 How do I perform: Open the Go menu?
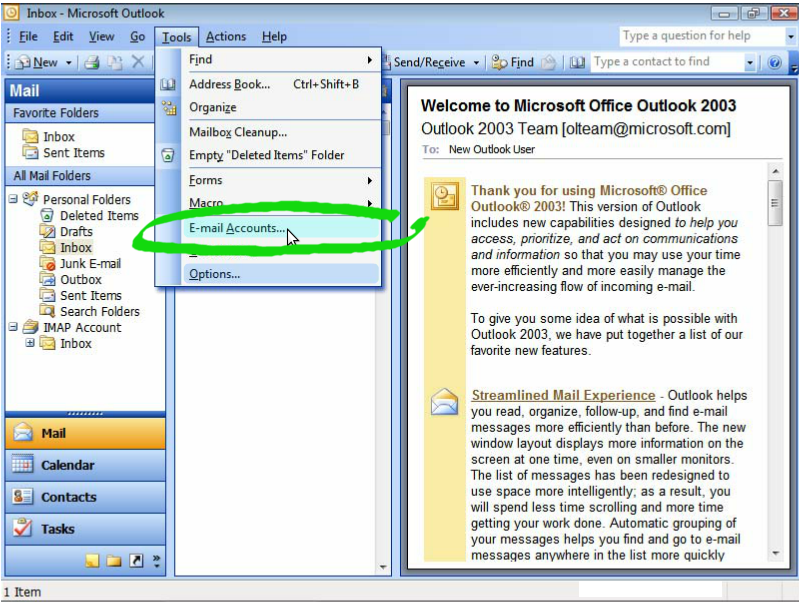138,37
